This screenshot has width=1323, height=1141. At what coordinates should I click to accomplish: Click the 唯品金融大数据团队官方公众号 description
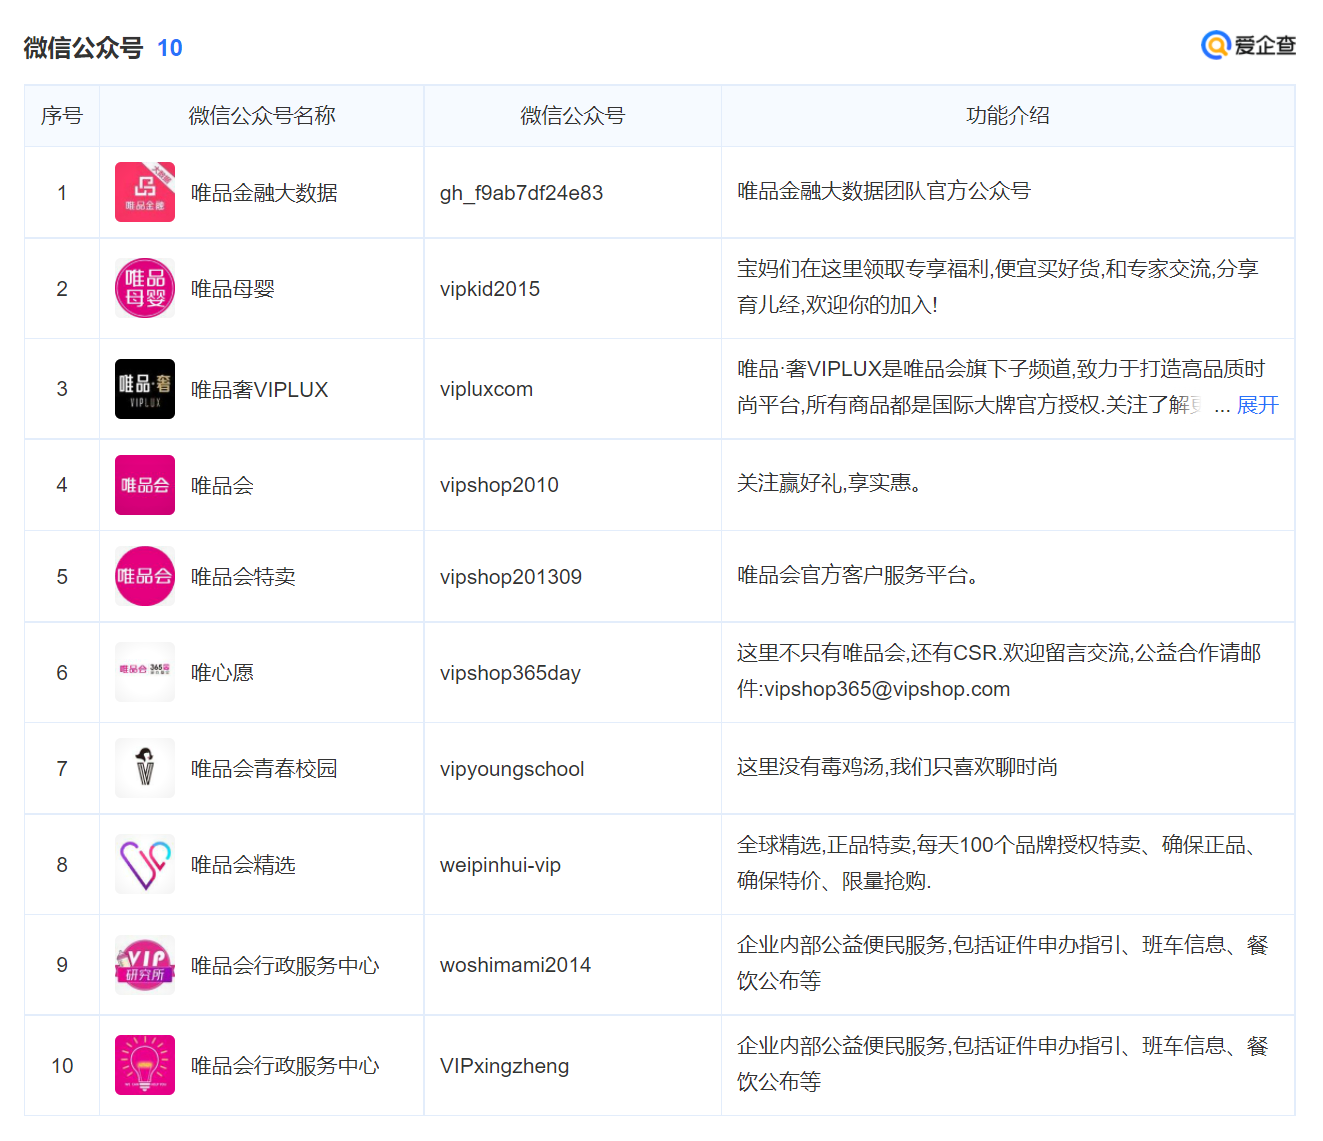(x=884, y=191)
